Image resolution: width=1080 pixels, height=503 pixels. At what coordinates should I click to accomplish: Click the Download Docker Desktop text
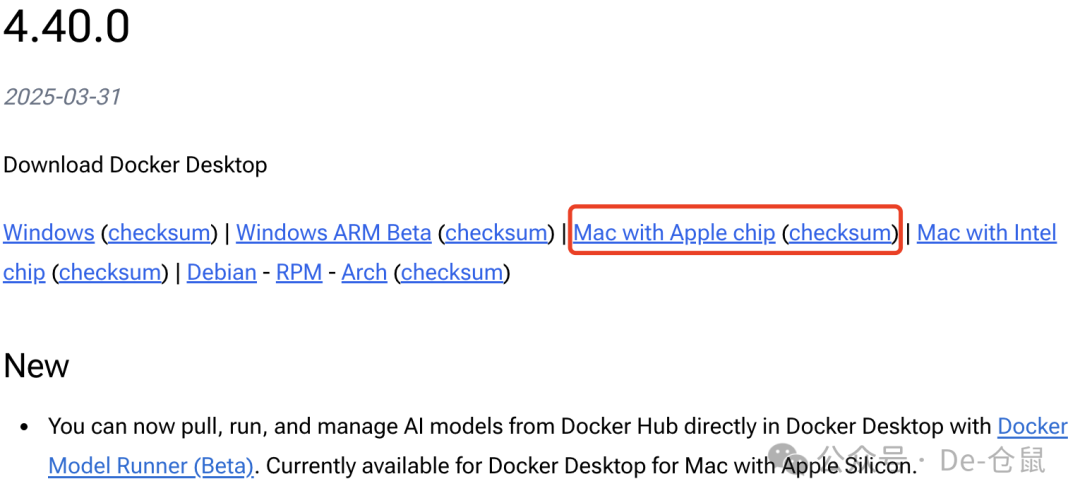(135, 165)
